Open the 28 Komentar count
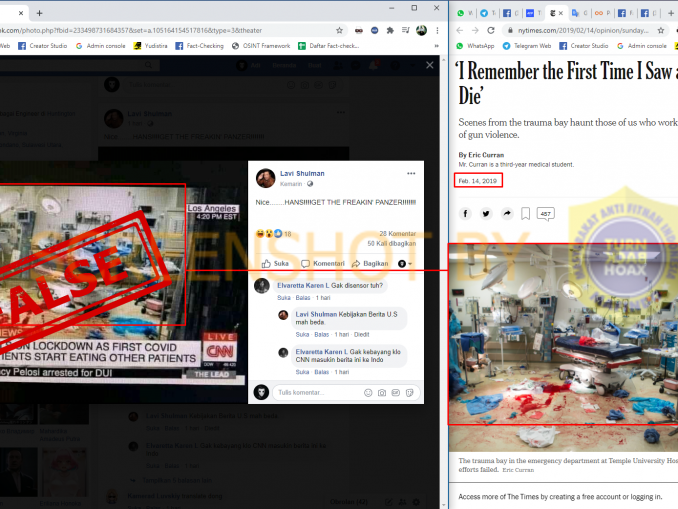Viewport: 678px width, 509px height. pyautogui.click(x=397, y=234)
